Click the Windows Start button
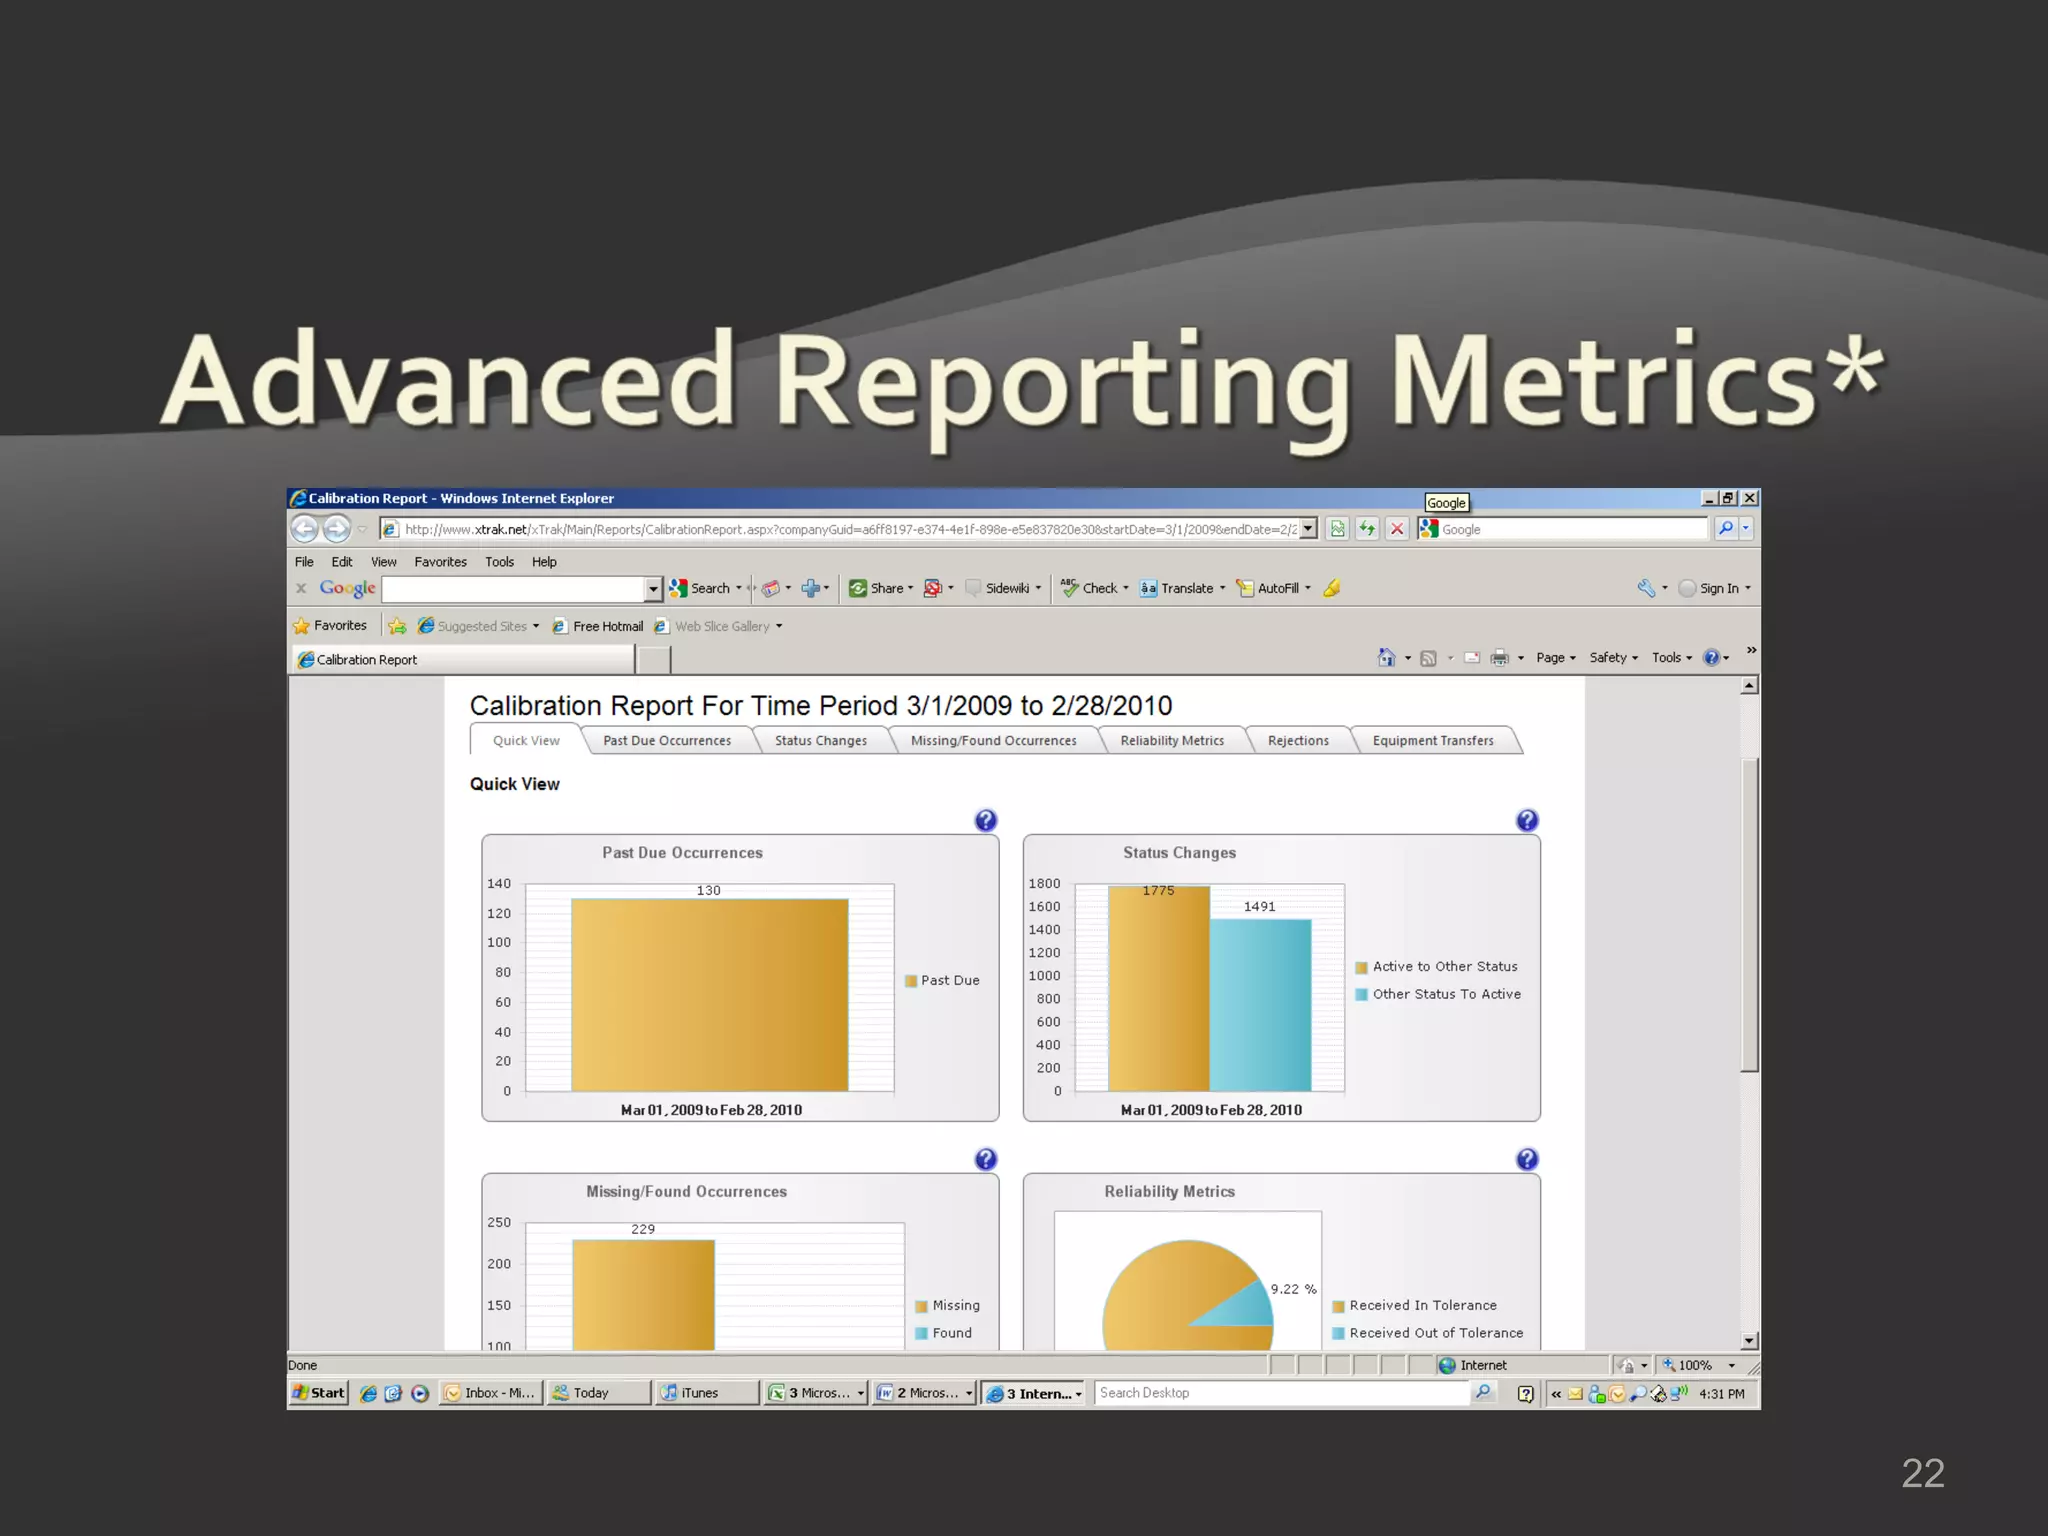The image size is (2048, 1536). point(318,1392)
